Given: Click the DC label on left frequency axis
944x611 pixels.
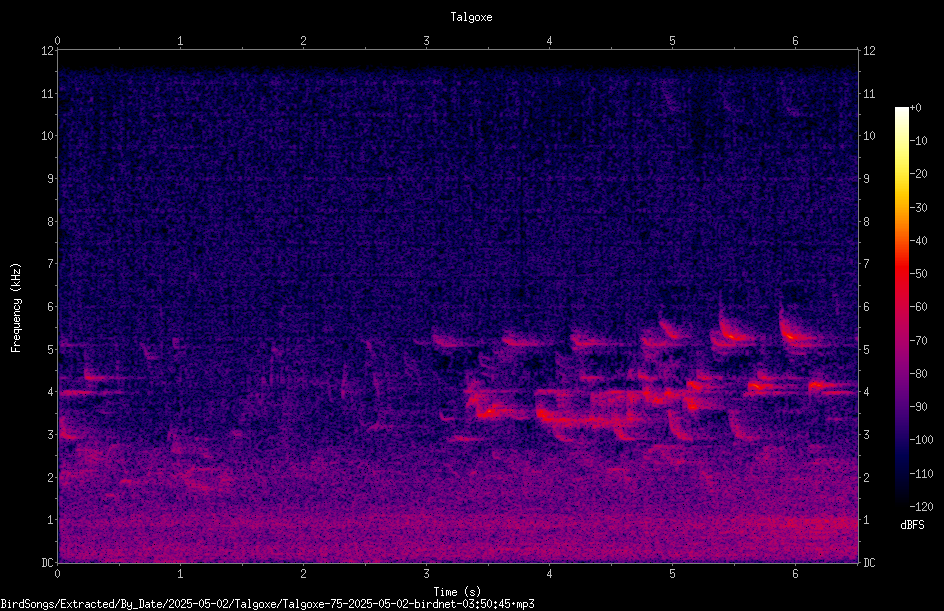Looking at the screenshot, I should [x=47, y=563].
